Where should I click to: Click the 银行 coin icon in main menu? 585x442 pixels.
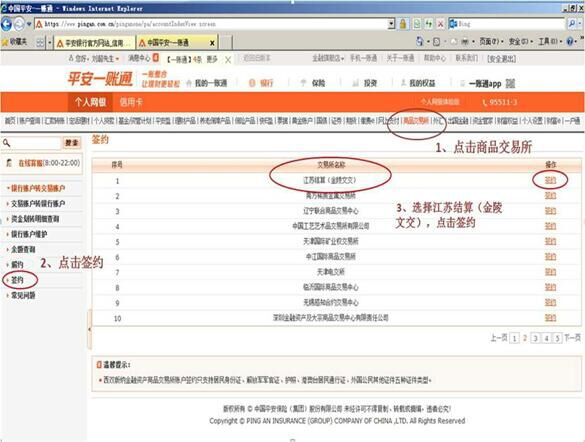(x=252, y=83)
